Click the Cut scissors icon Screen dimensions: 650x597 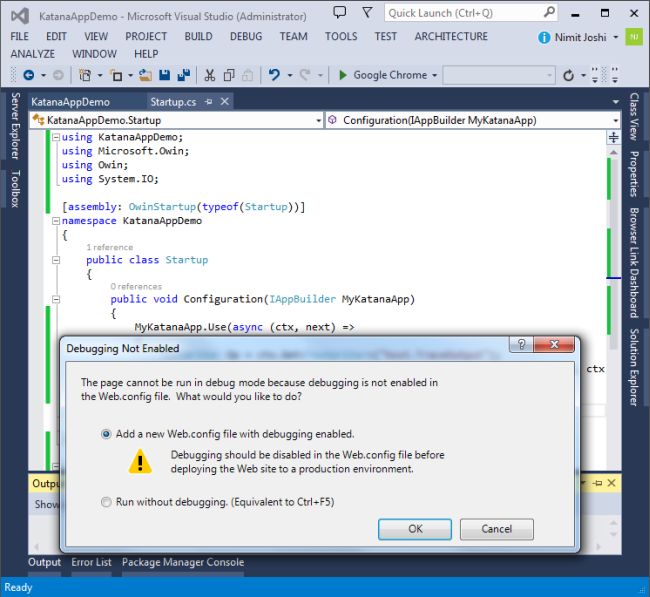click(210, 75)
